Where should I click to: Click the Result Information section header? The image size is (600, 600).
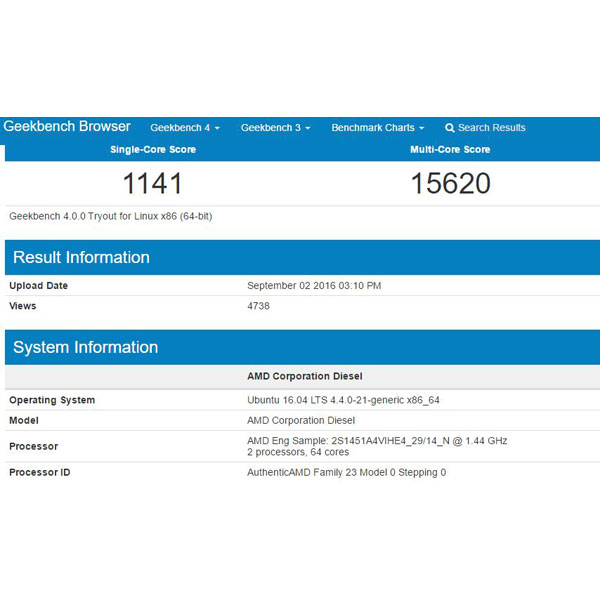point(302,257)
